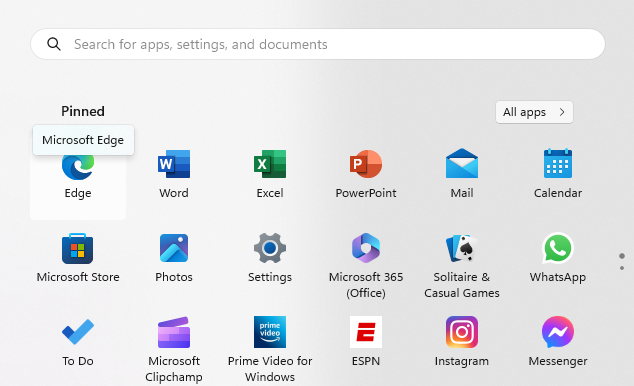Image resolution: width=634 pixels, height=386 pixels.
Task: Select the first pinned page dot
Action: (622, 256)
